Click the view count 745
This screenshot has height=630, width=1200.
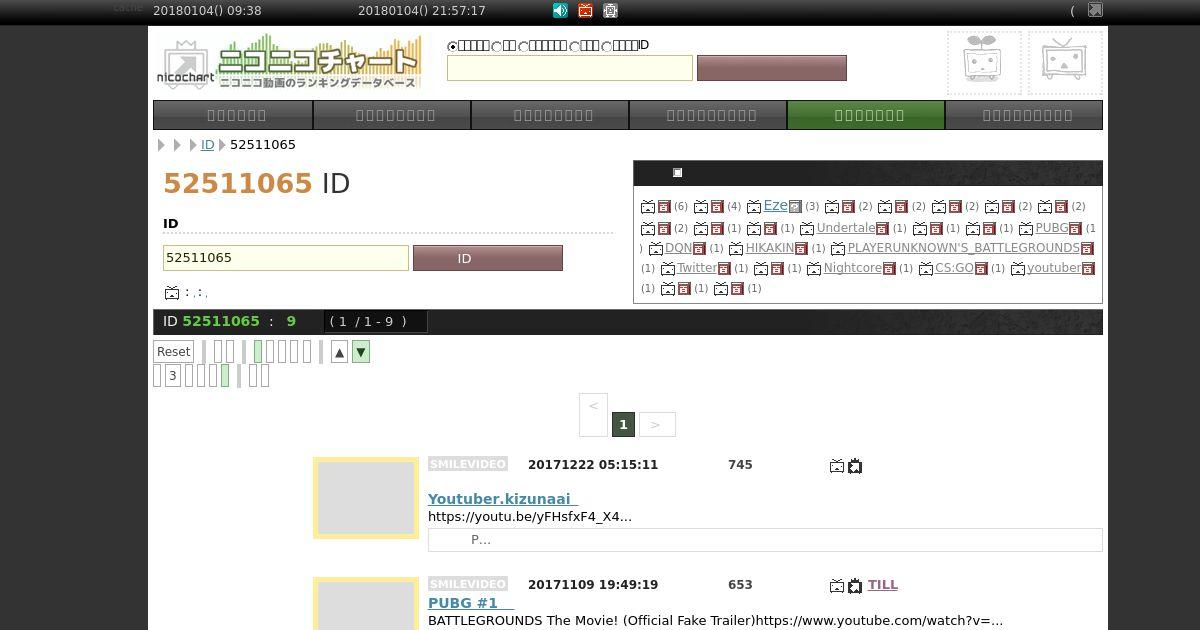tap(740, 465)
